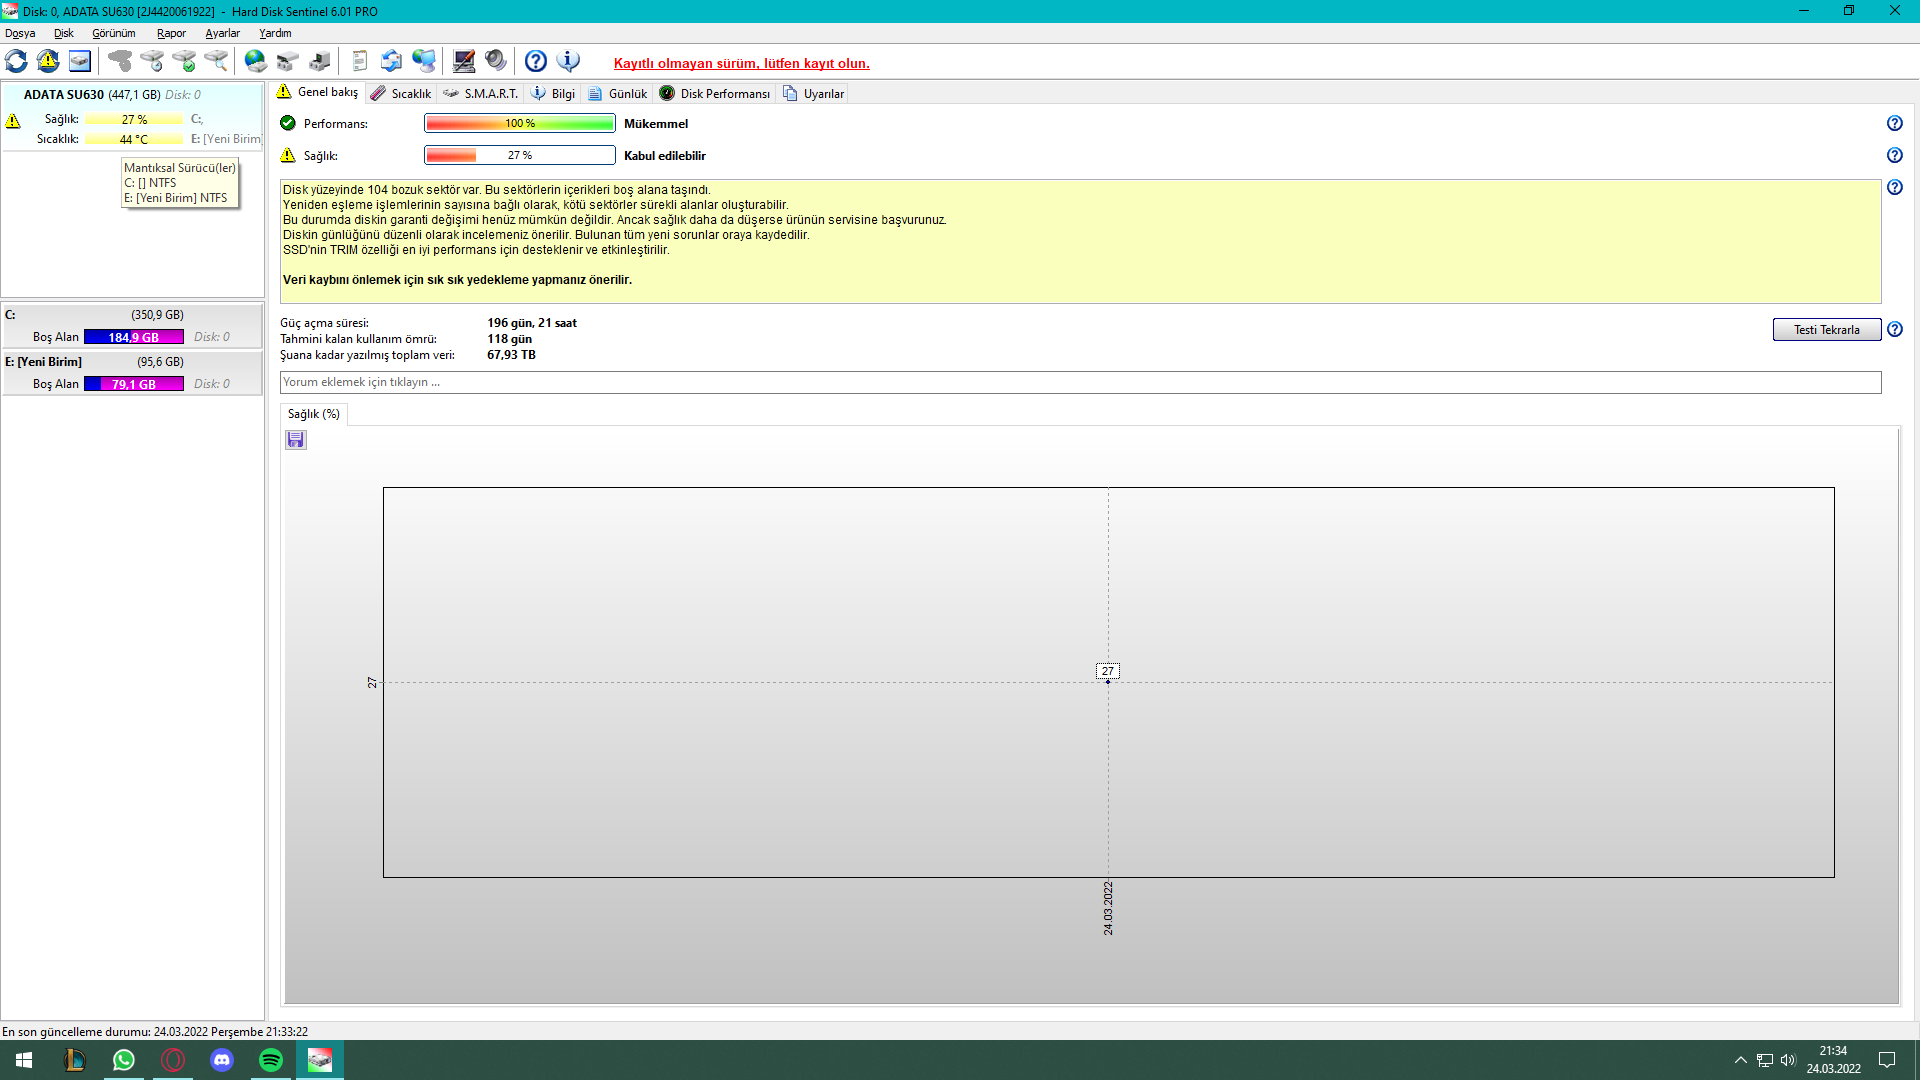1920x1080 pixels.
Task: Switch to the S.M.A.R.T. tab
Action: click(x=481, y=93)
